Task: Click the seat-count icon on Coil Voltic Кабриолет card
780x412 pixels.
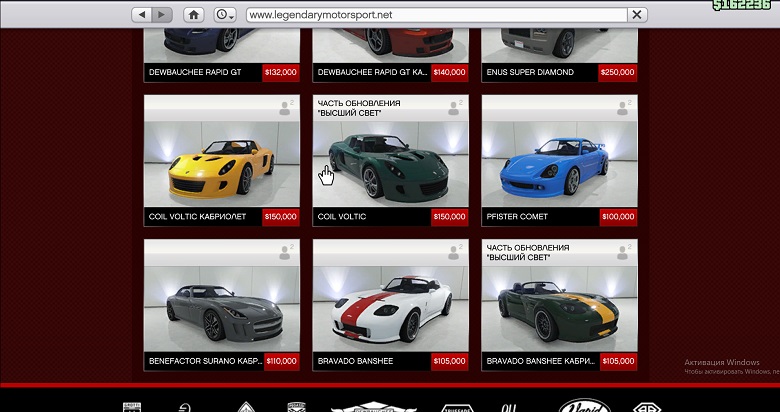Action: pos(286,105)
